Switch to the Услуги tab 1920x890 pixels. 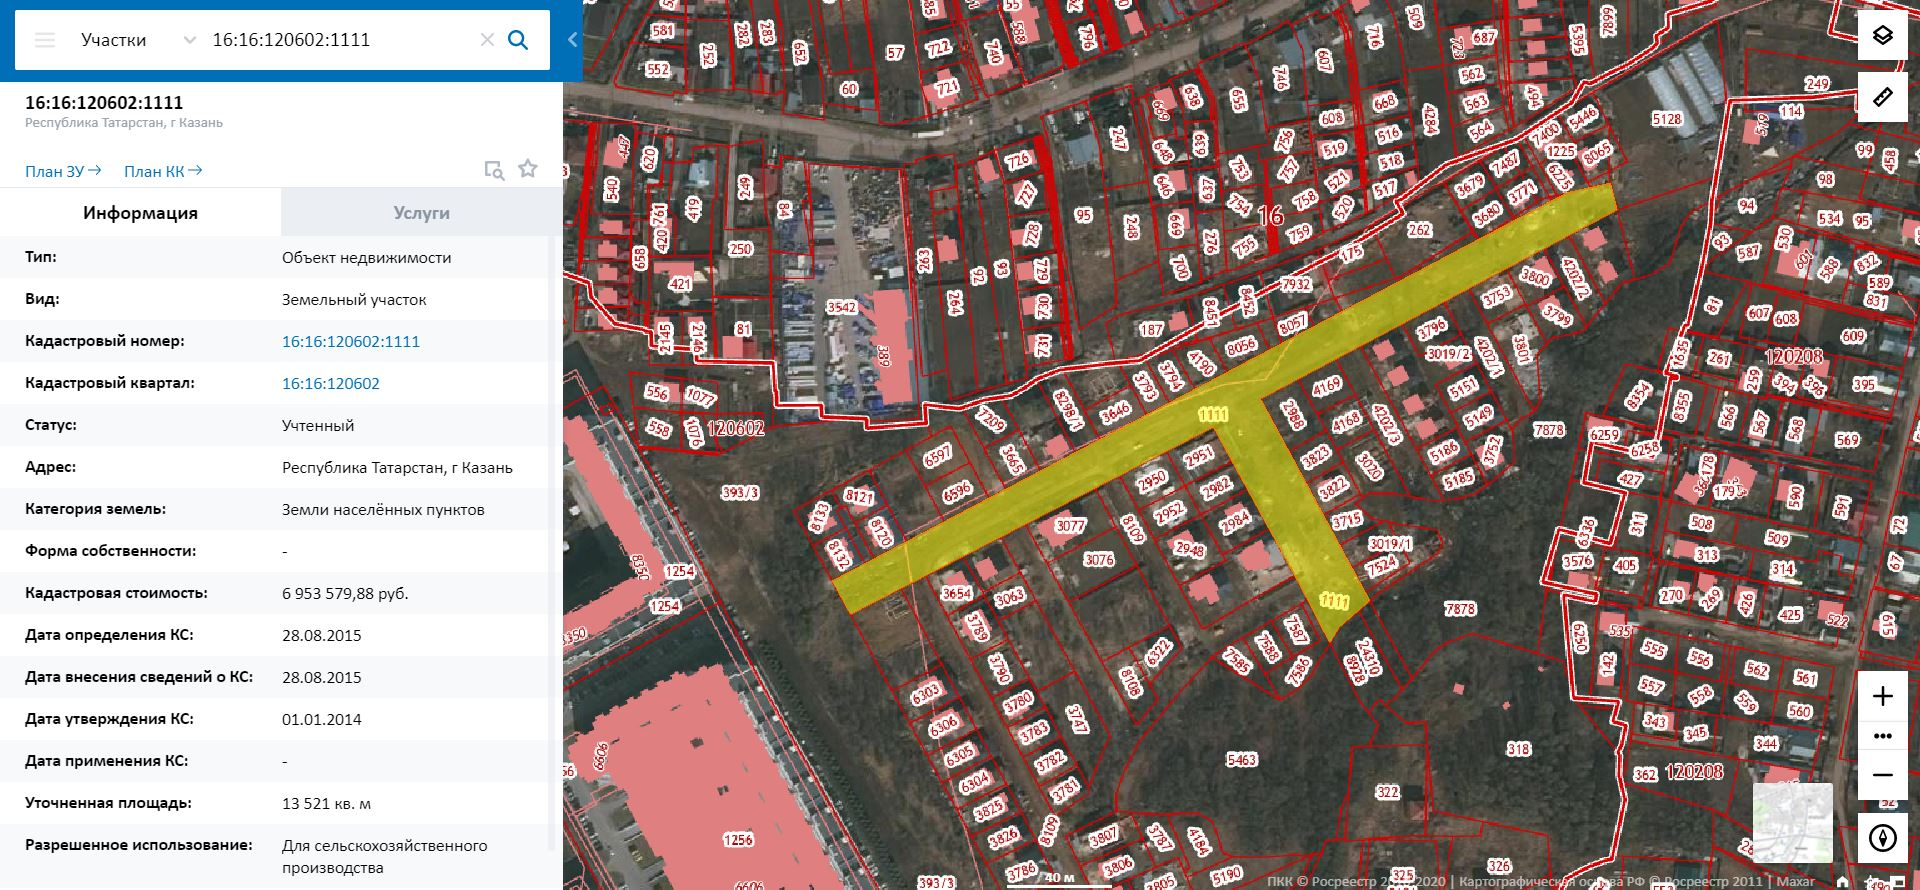click(421, 213)
